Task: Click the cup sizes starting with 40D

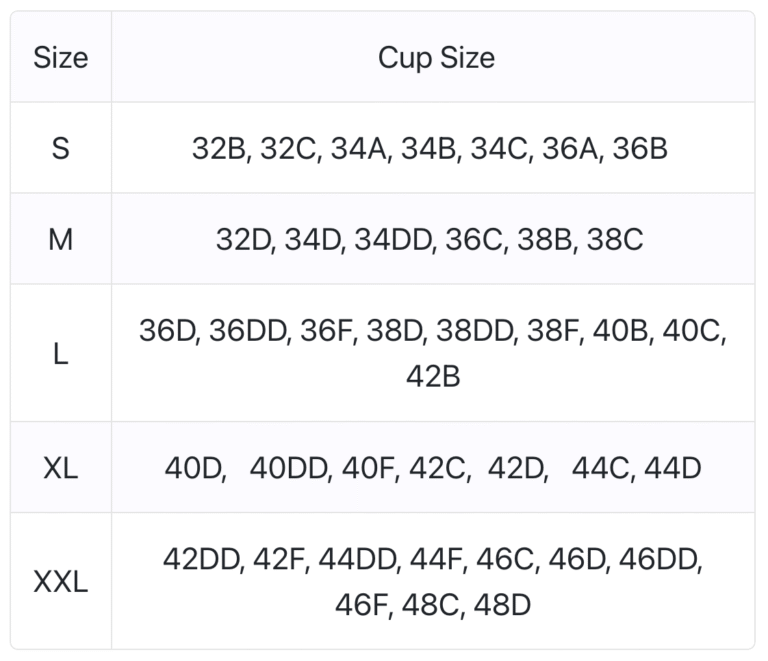Action: coord(433,467)
